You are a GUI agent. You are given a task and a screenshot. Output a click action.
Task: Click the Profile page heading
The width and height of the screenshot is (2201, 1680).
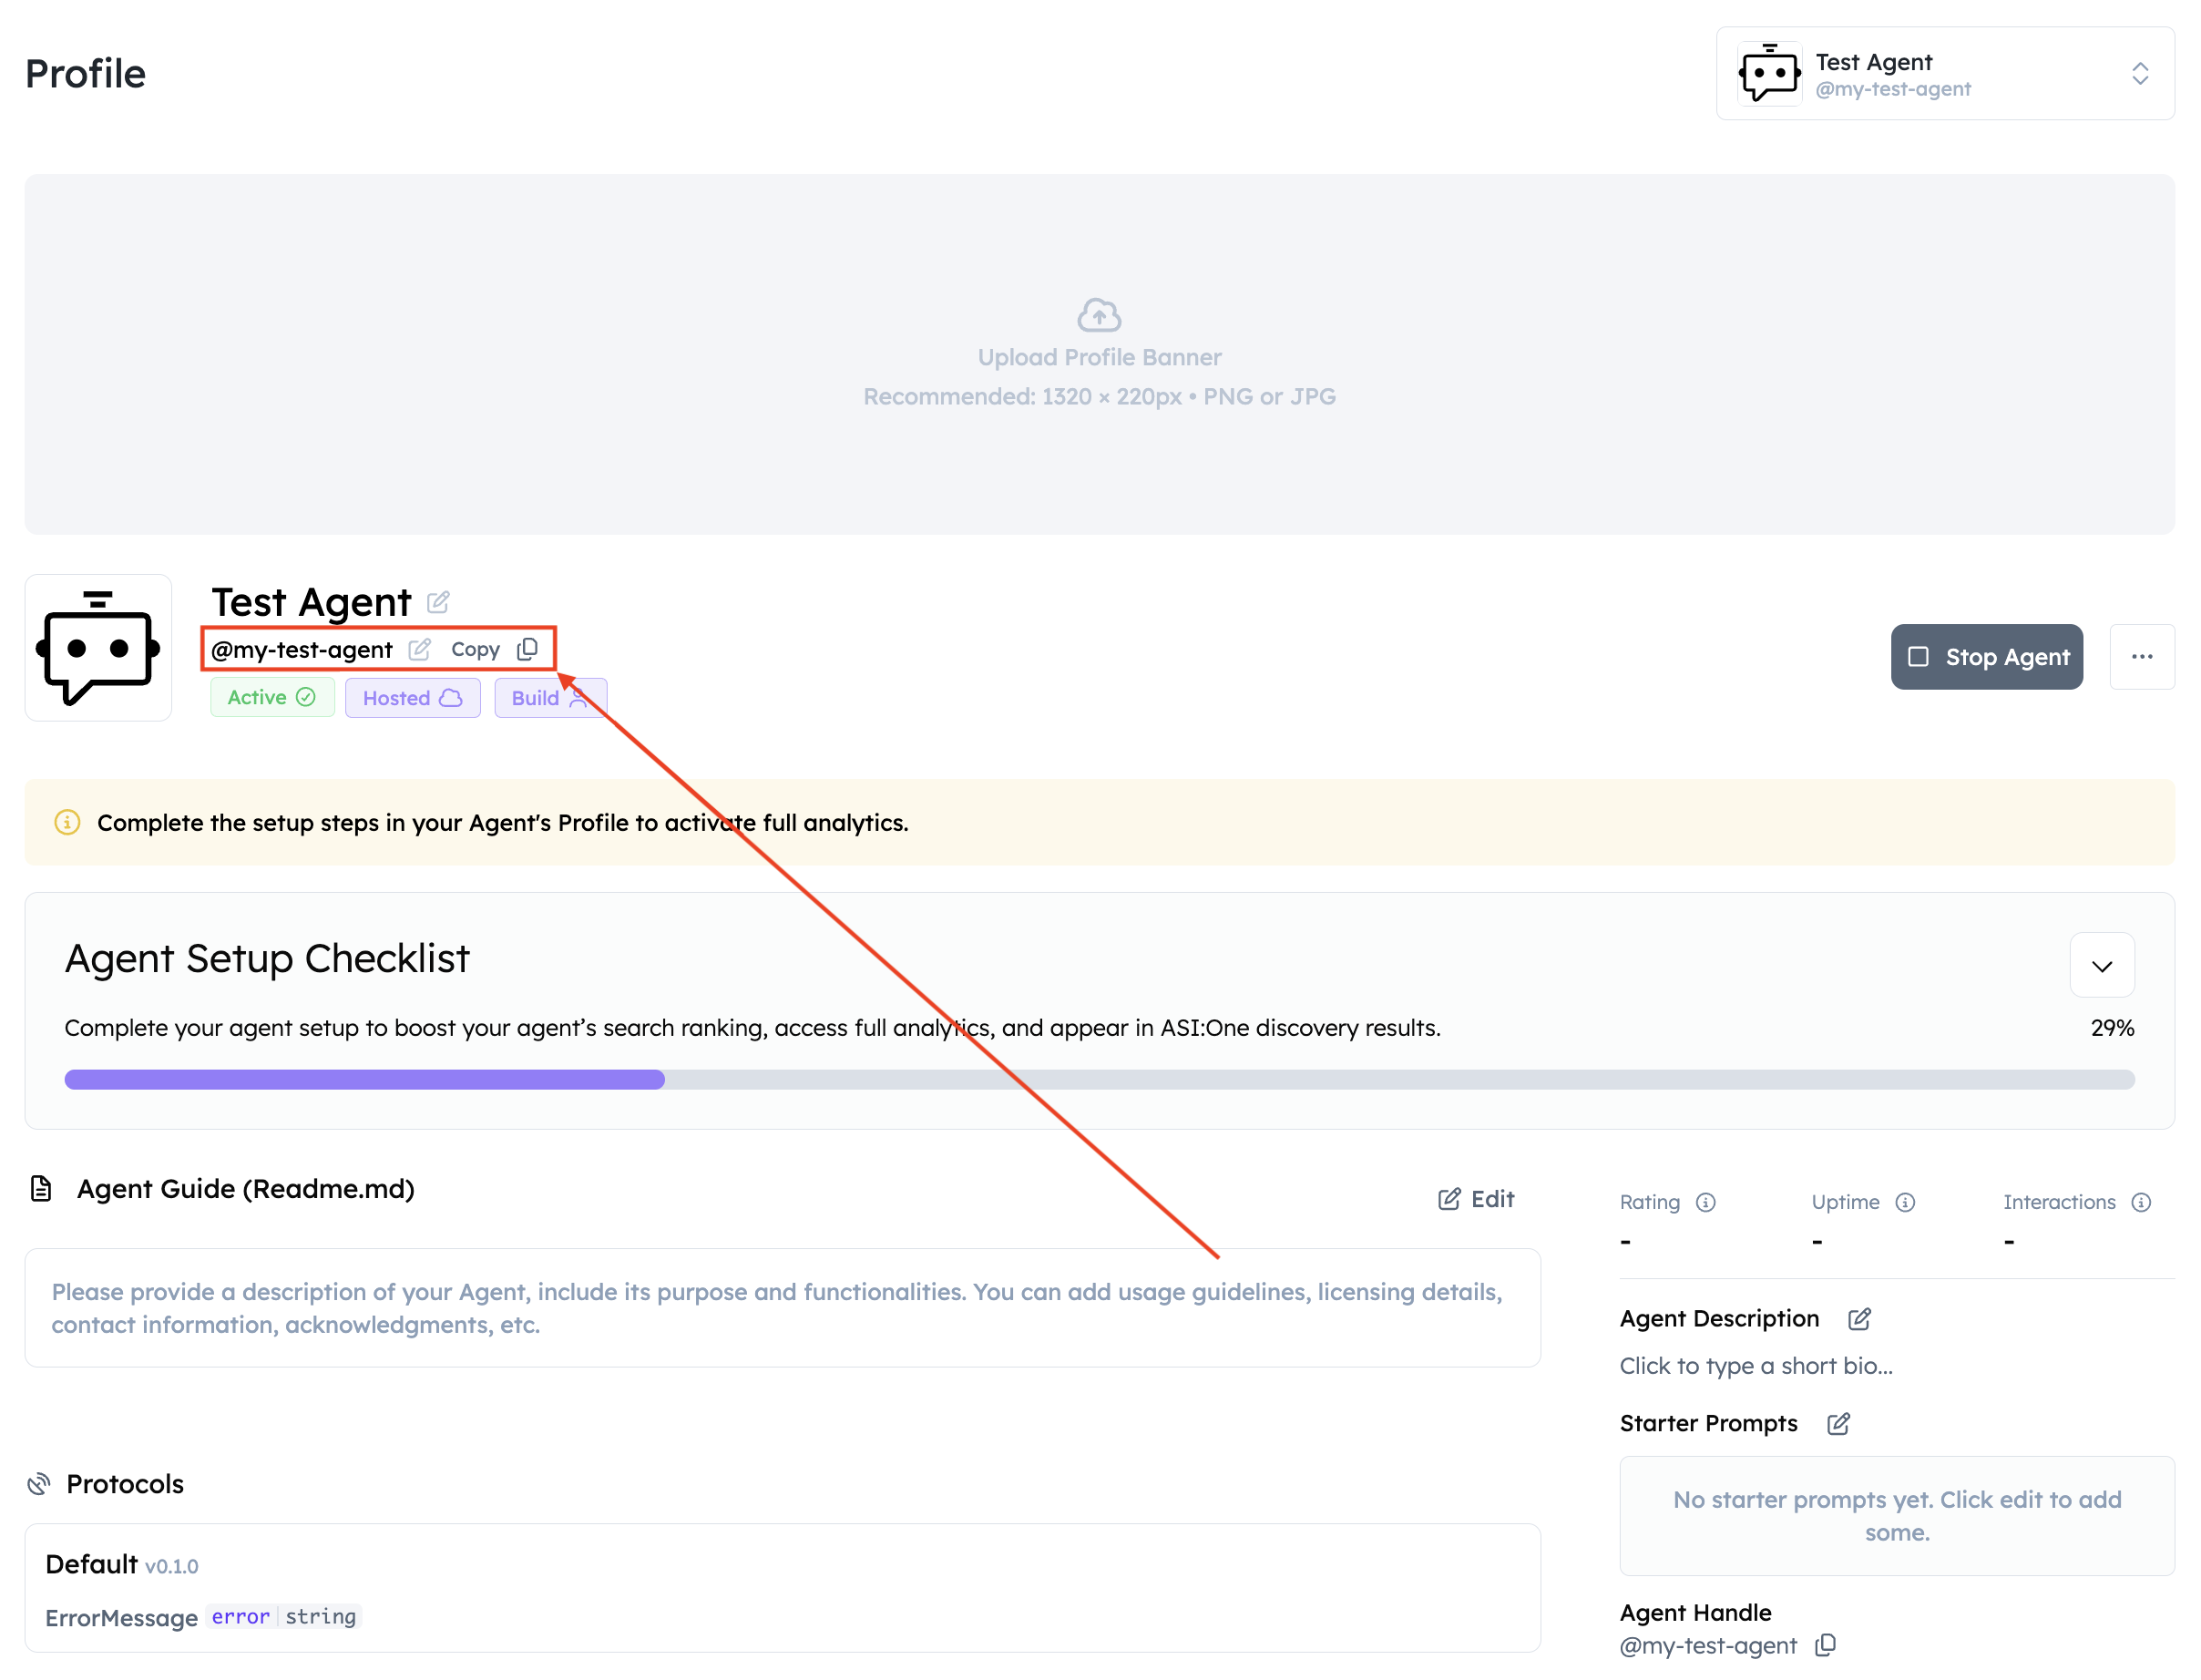[x=86, y=74]
